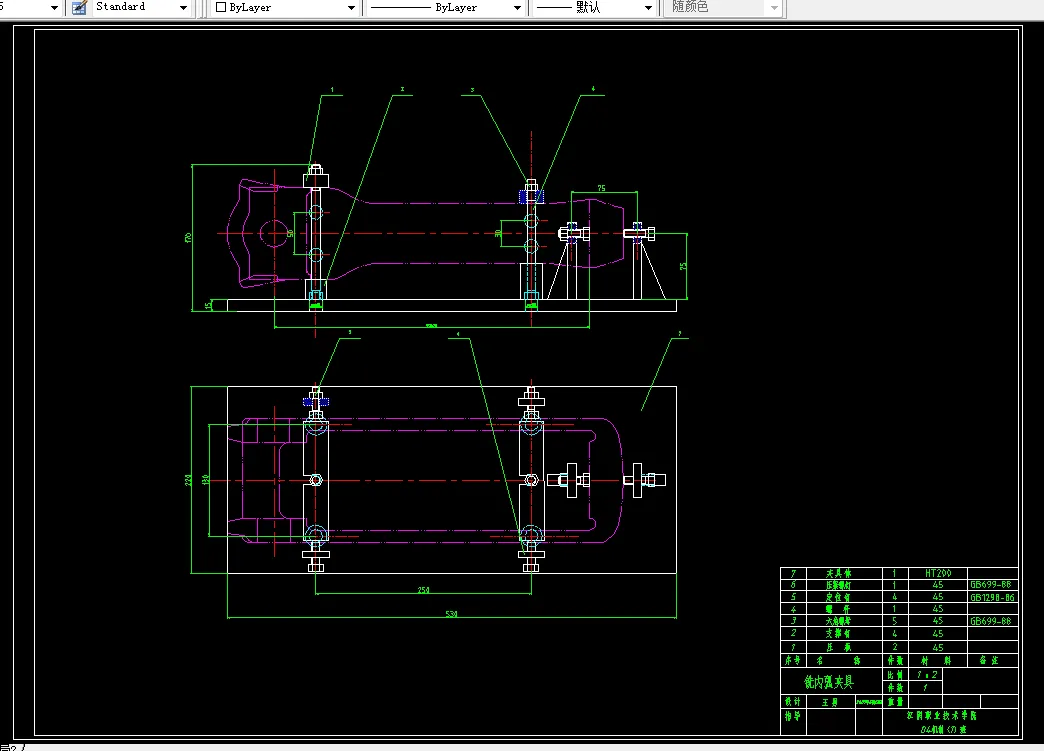Select the 50 dimension near the left bolt

[x=290, y=234]
